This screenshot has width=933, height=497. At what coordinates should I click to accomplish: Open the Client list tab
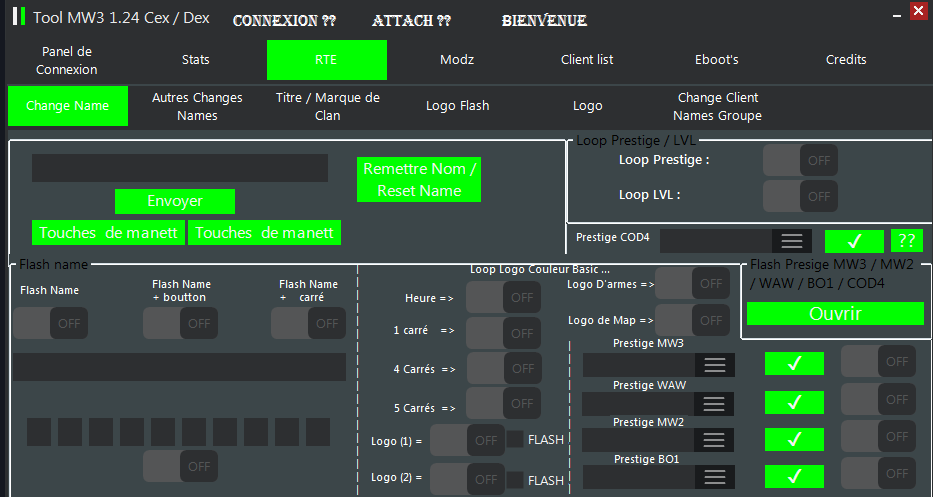(x=587, y=60)
